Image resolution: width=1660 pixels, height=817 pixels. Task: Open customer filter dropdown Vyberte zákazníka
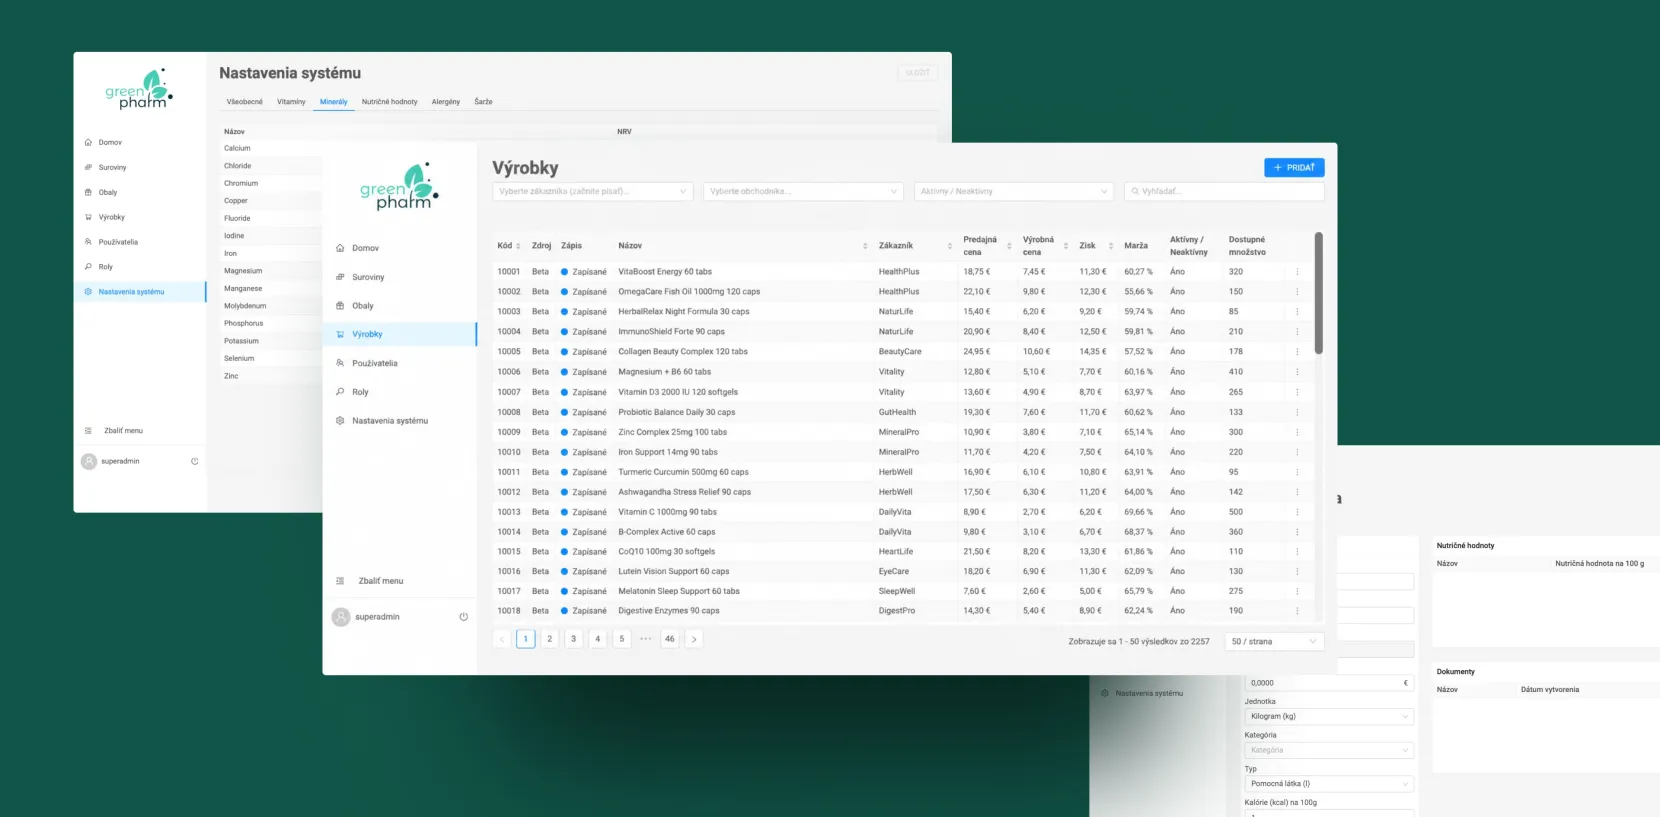592,191
